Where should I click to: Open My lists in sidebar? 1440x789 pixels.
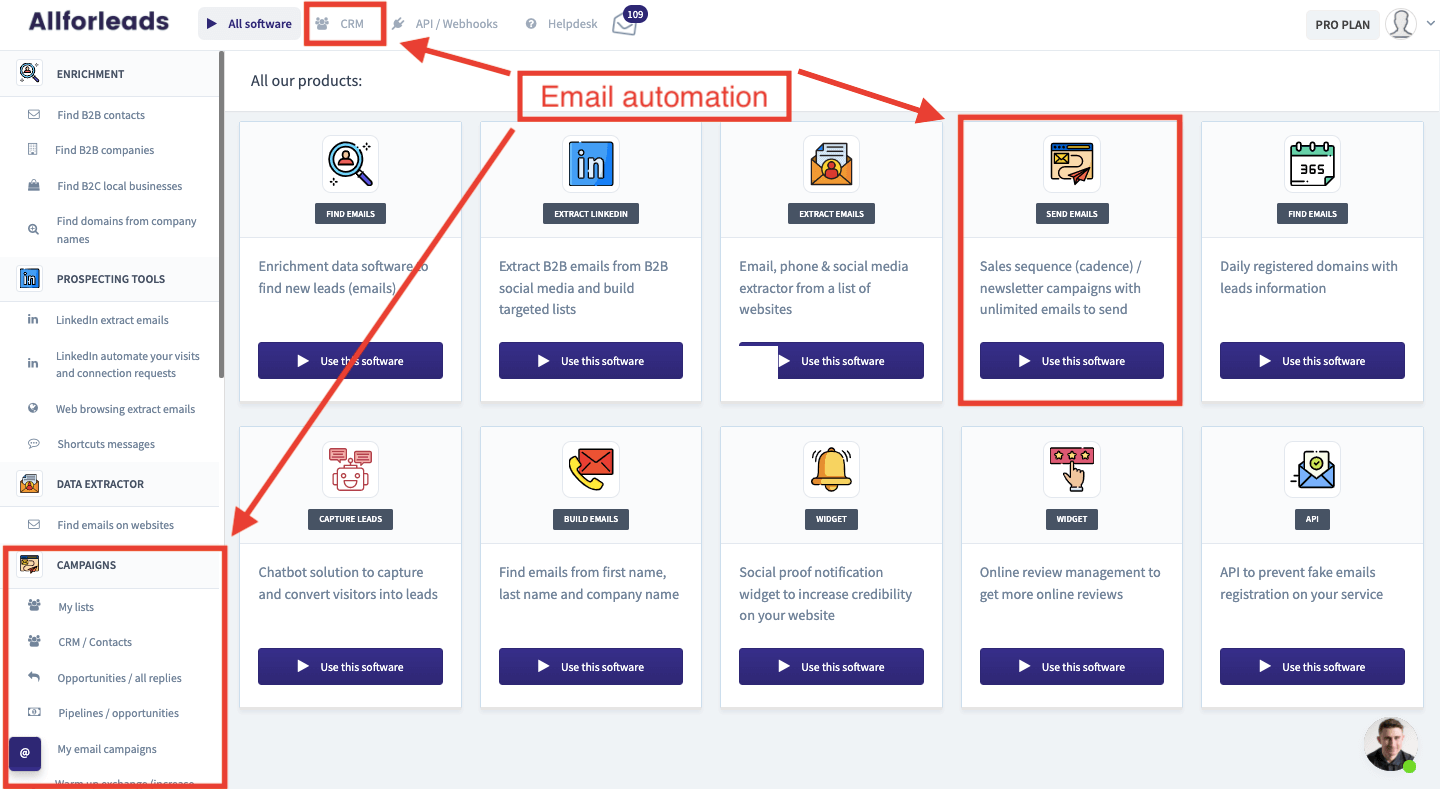pos(76,607)
